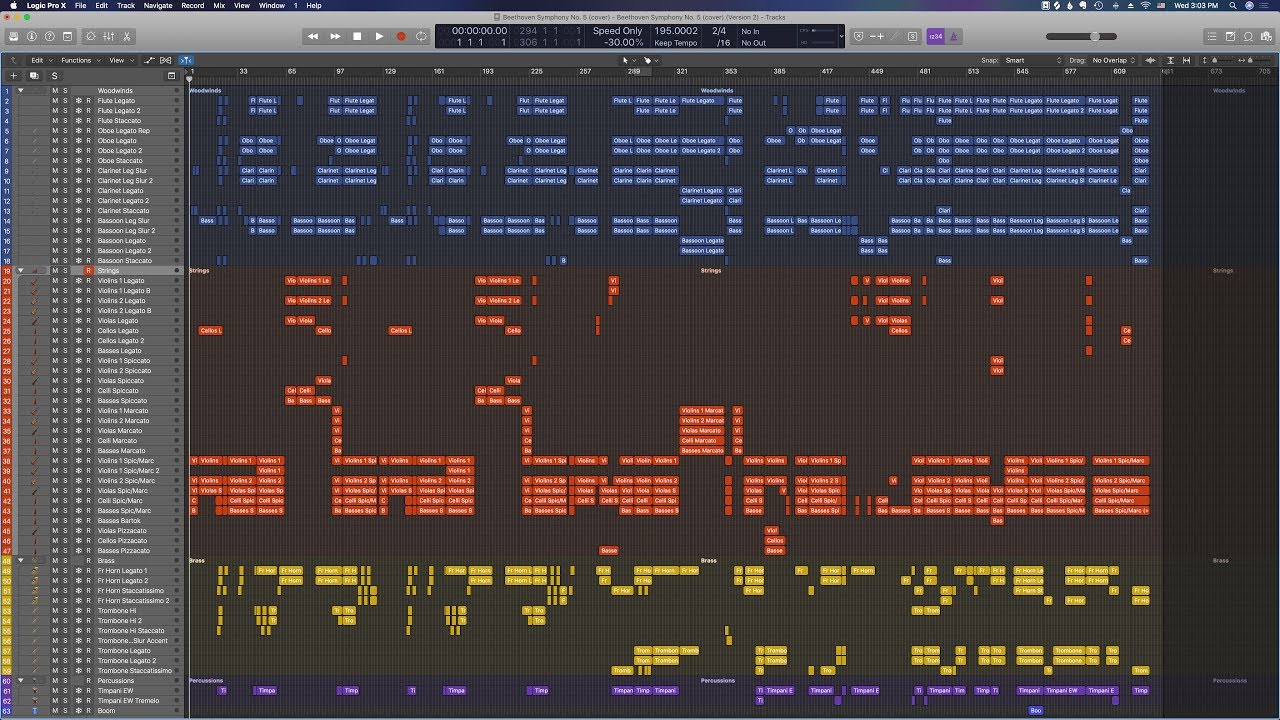This screenshot has height=720, width=1280.
Task: Open the File menu
Action: click(79, 5)
